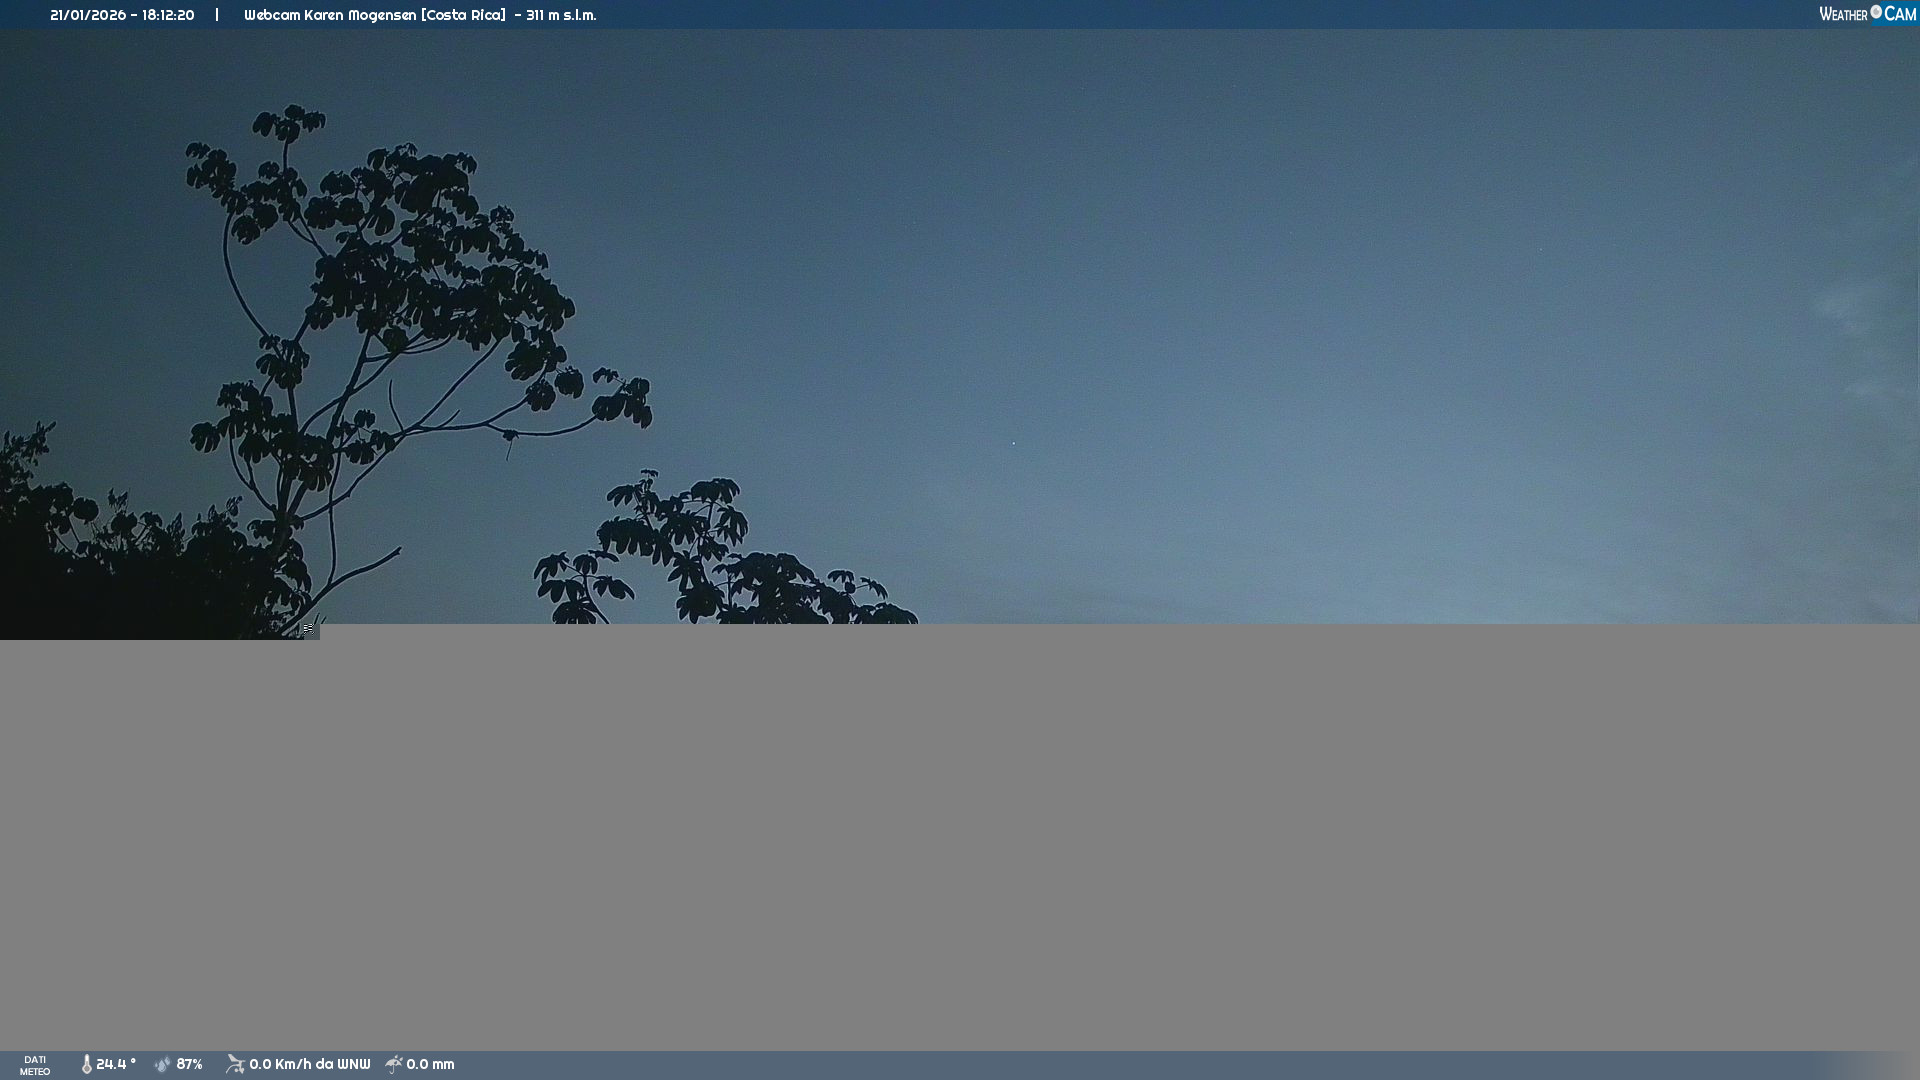This screenshot has height=1080, width=1920.
Task: Click the Webcam Karen Mogensen title text
Action: tap(330, 15)
